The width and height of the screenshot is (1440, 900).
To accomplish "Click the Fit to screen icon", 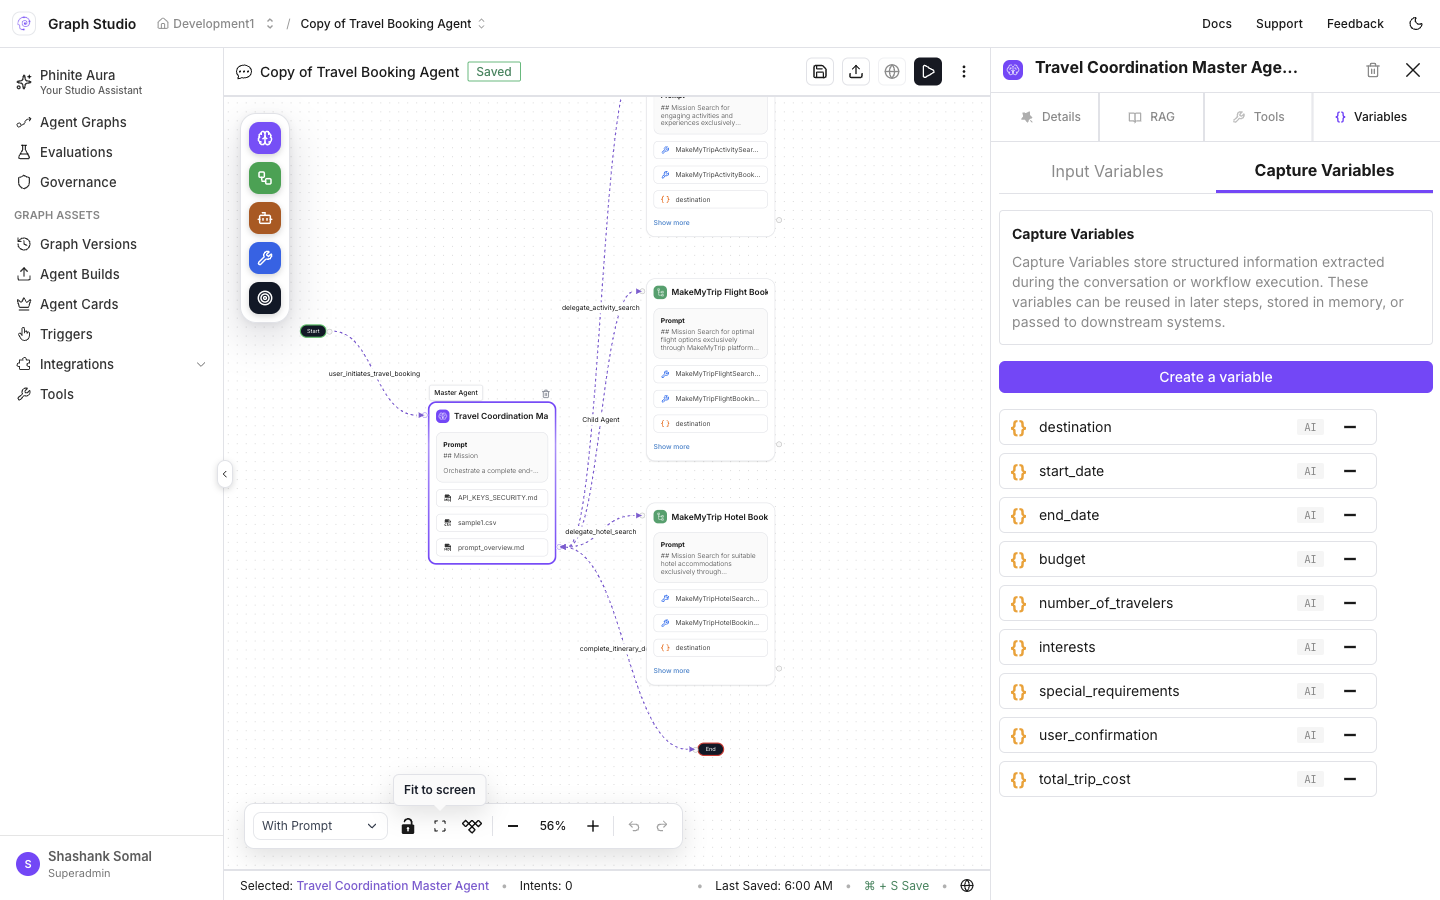I will [440, 826].
